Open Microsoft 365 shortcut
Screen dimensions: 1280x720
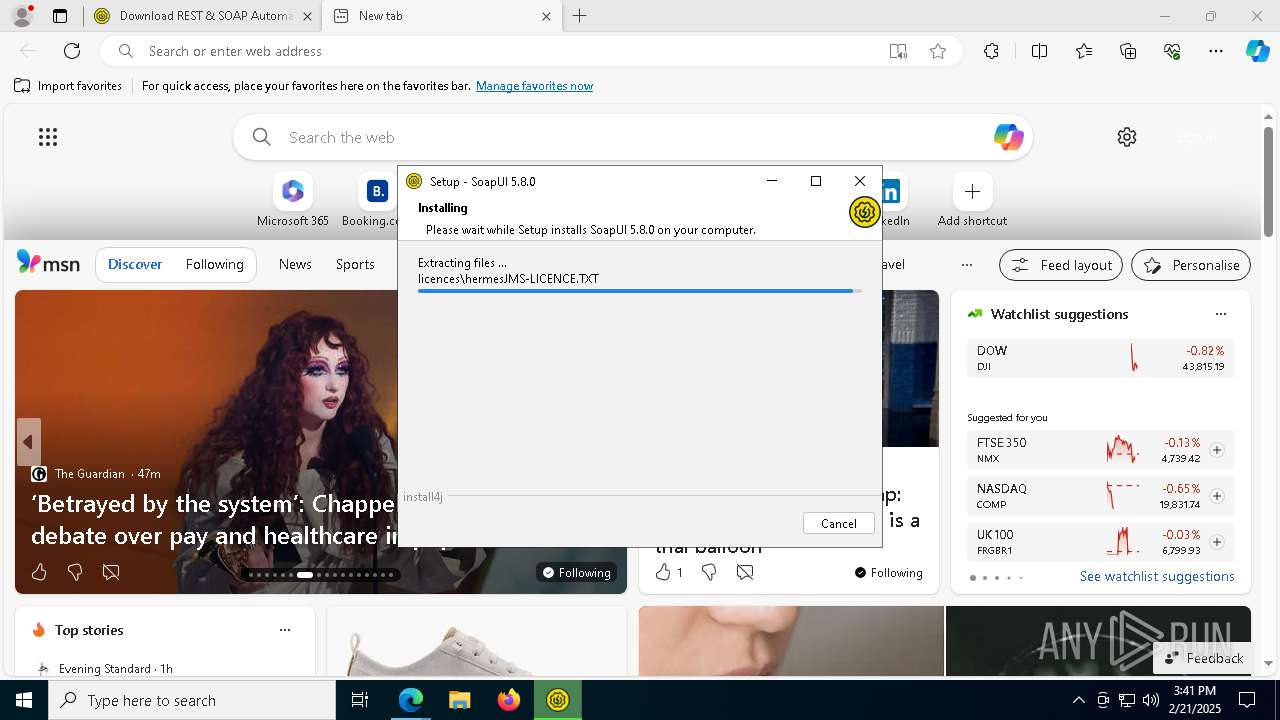(292, 200)
